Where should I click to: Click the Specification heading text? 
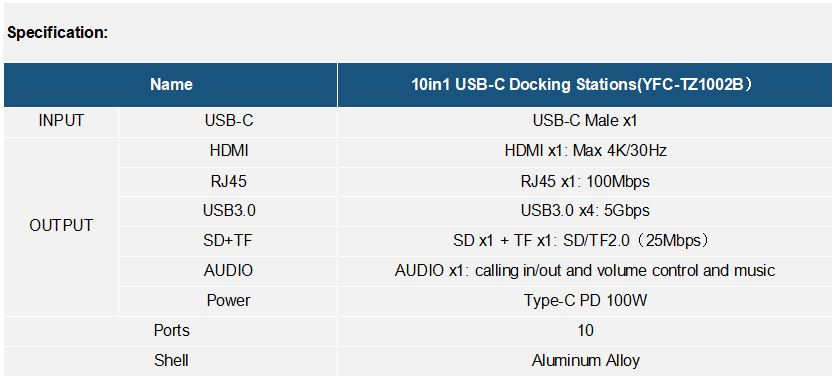57,33
